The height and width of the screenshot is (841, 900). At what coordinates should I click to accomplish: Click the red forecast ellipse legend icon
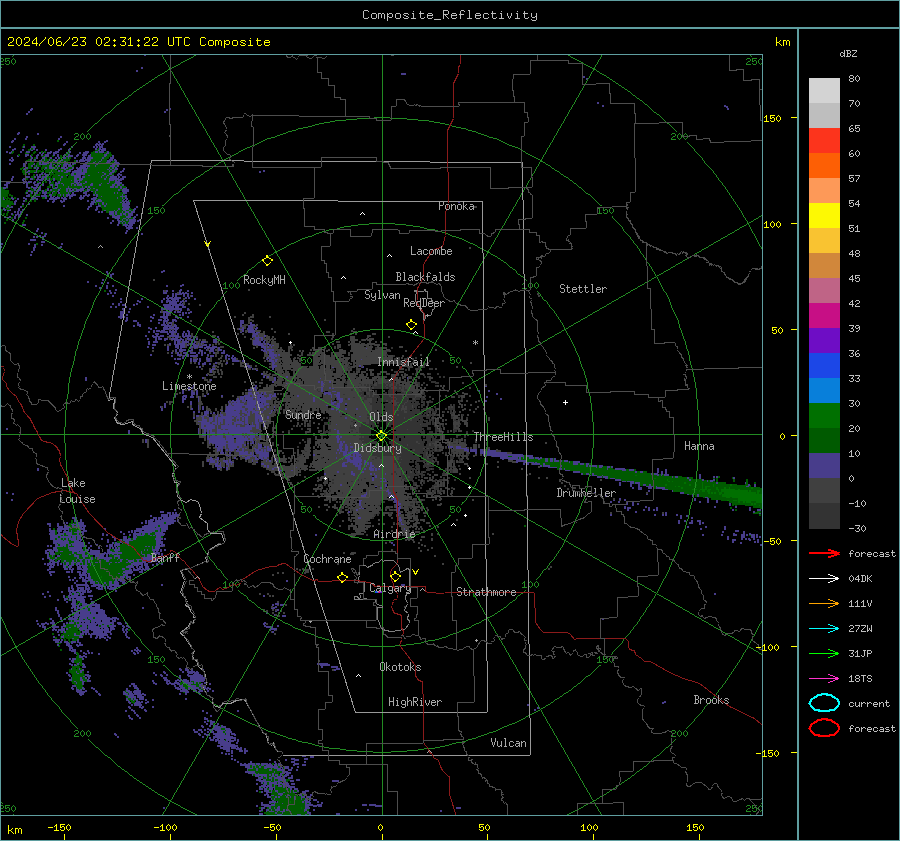click(824, 728)
